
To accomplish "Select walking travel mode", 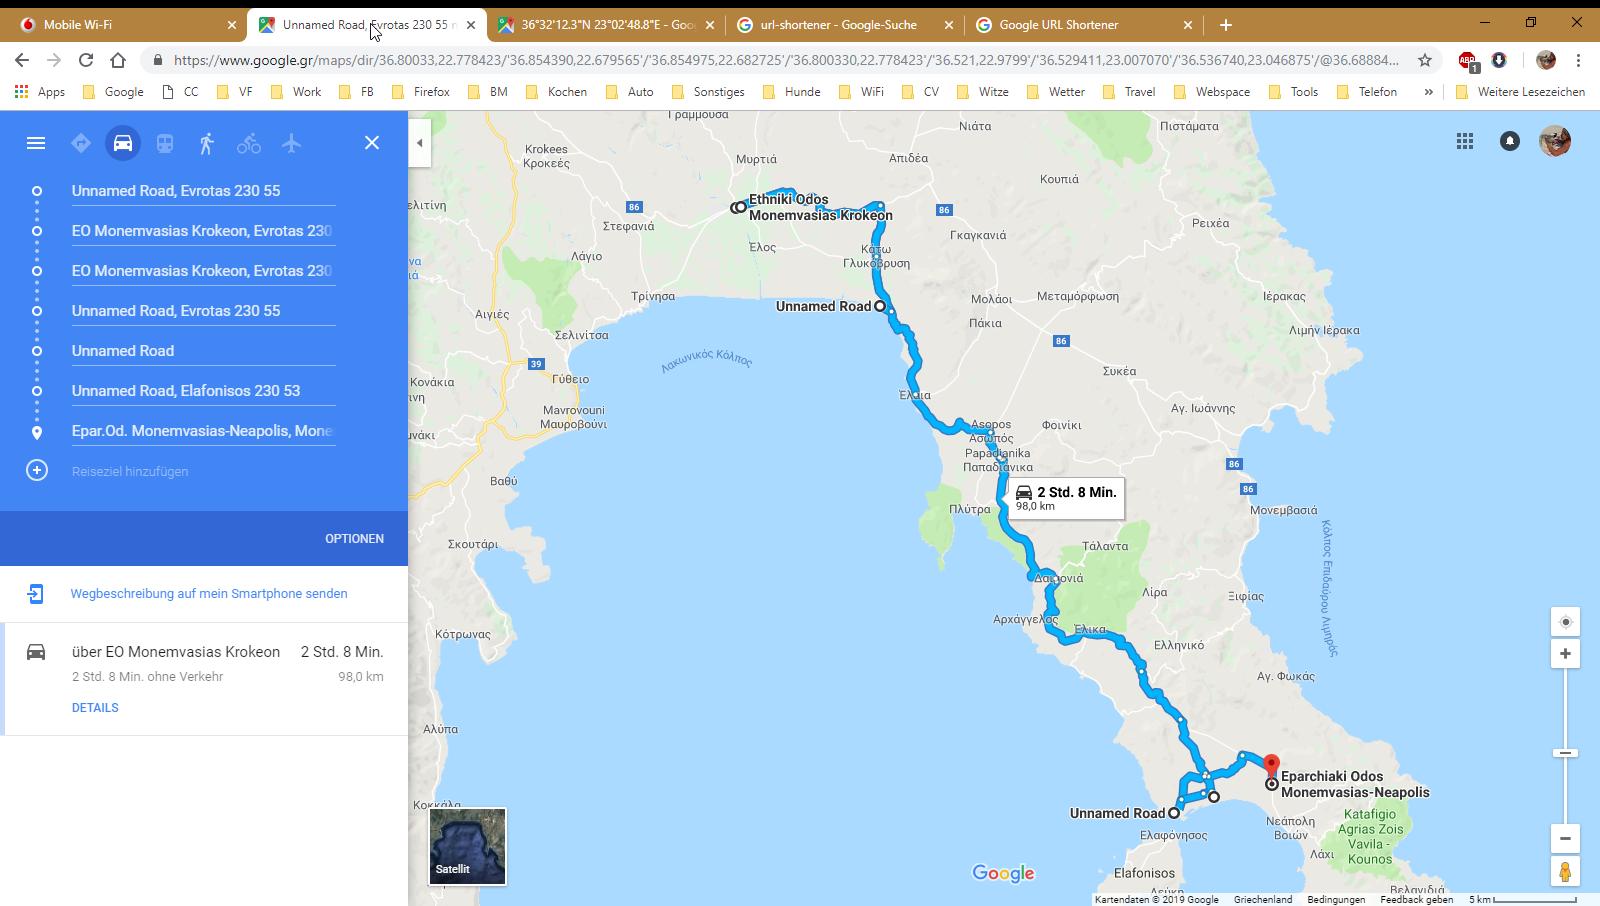I will pyautogui.click(x=207, y=143).
